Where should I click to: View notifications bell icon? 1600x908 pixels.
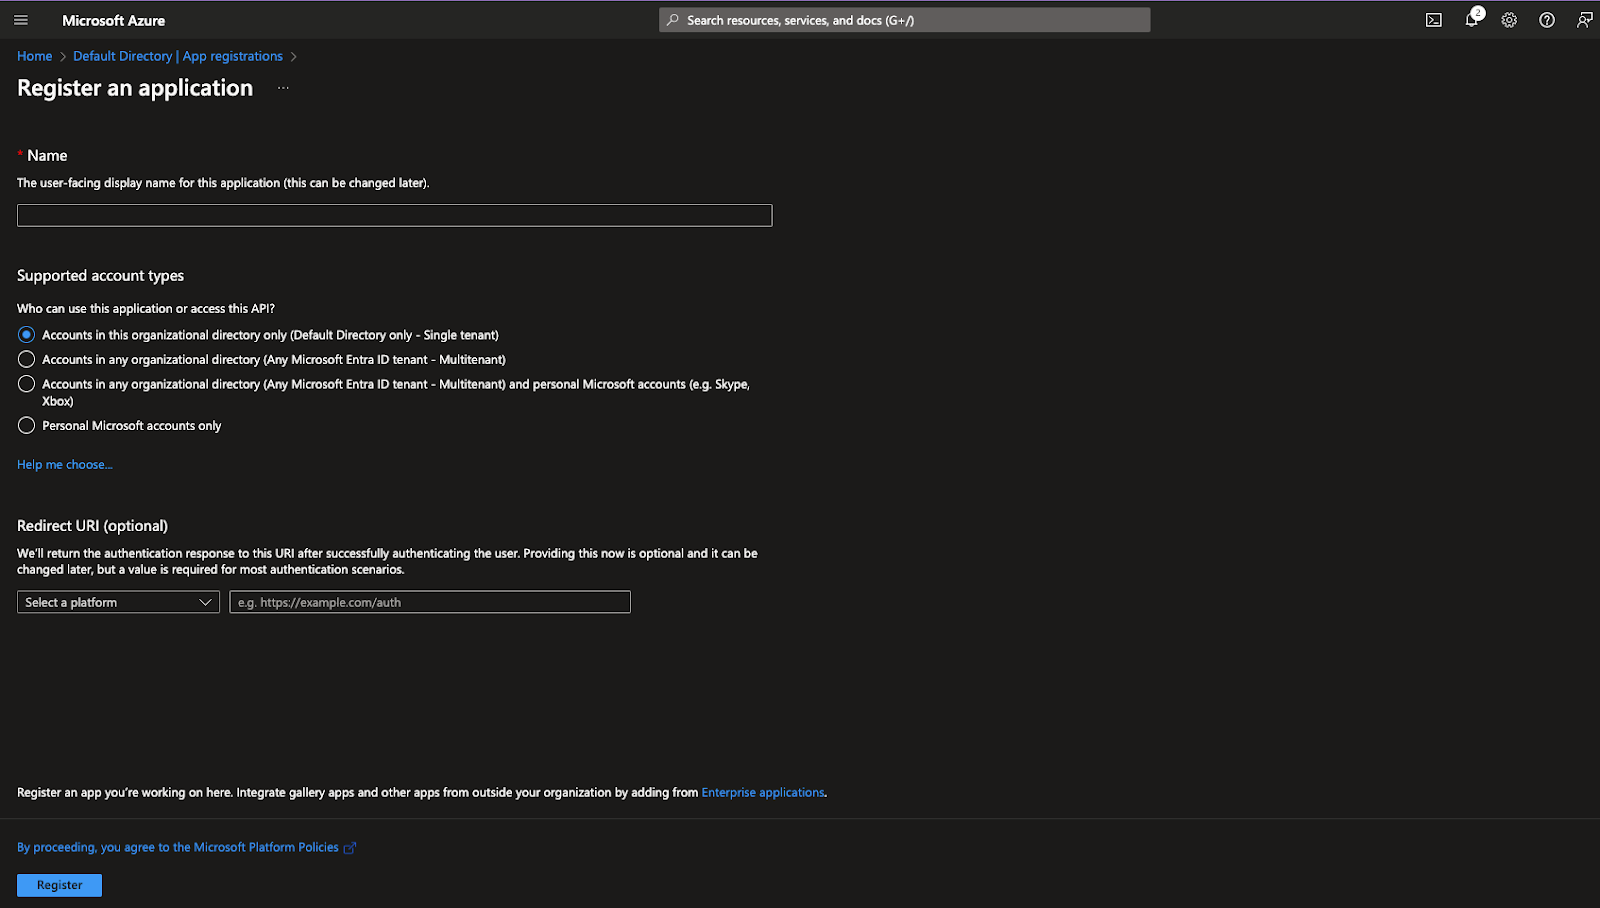coord(1472,20)
